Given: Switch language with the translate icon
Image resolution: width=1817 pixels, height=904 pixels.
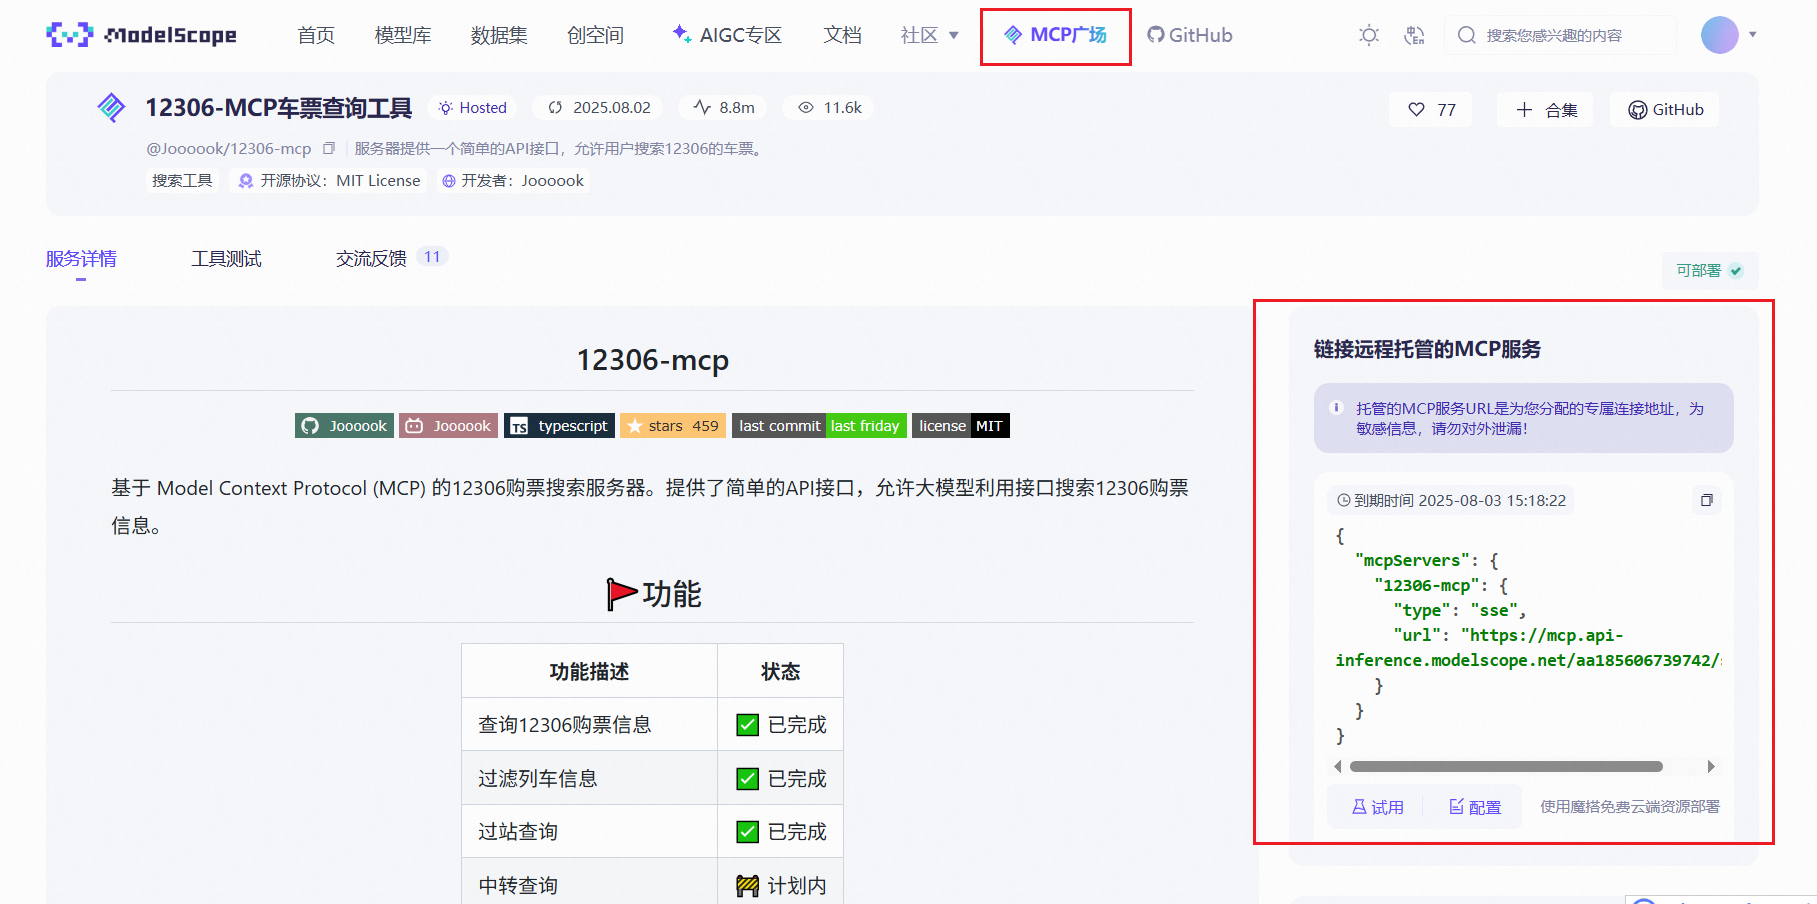Looking at the screenshot, I should coord(1414,35).
